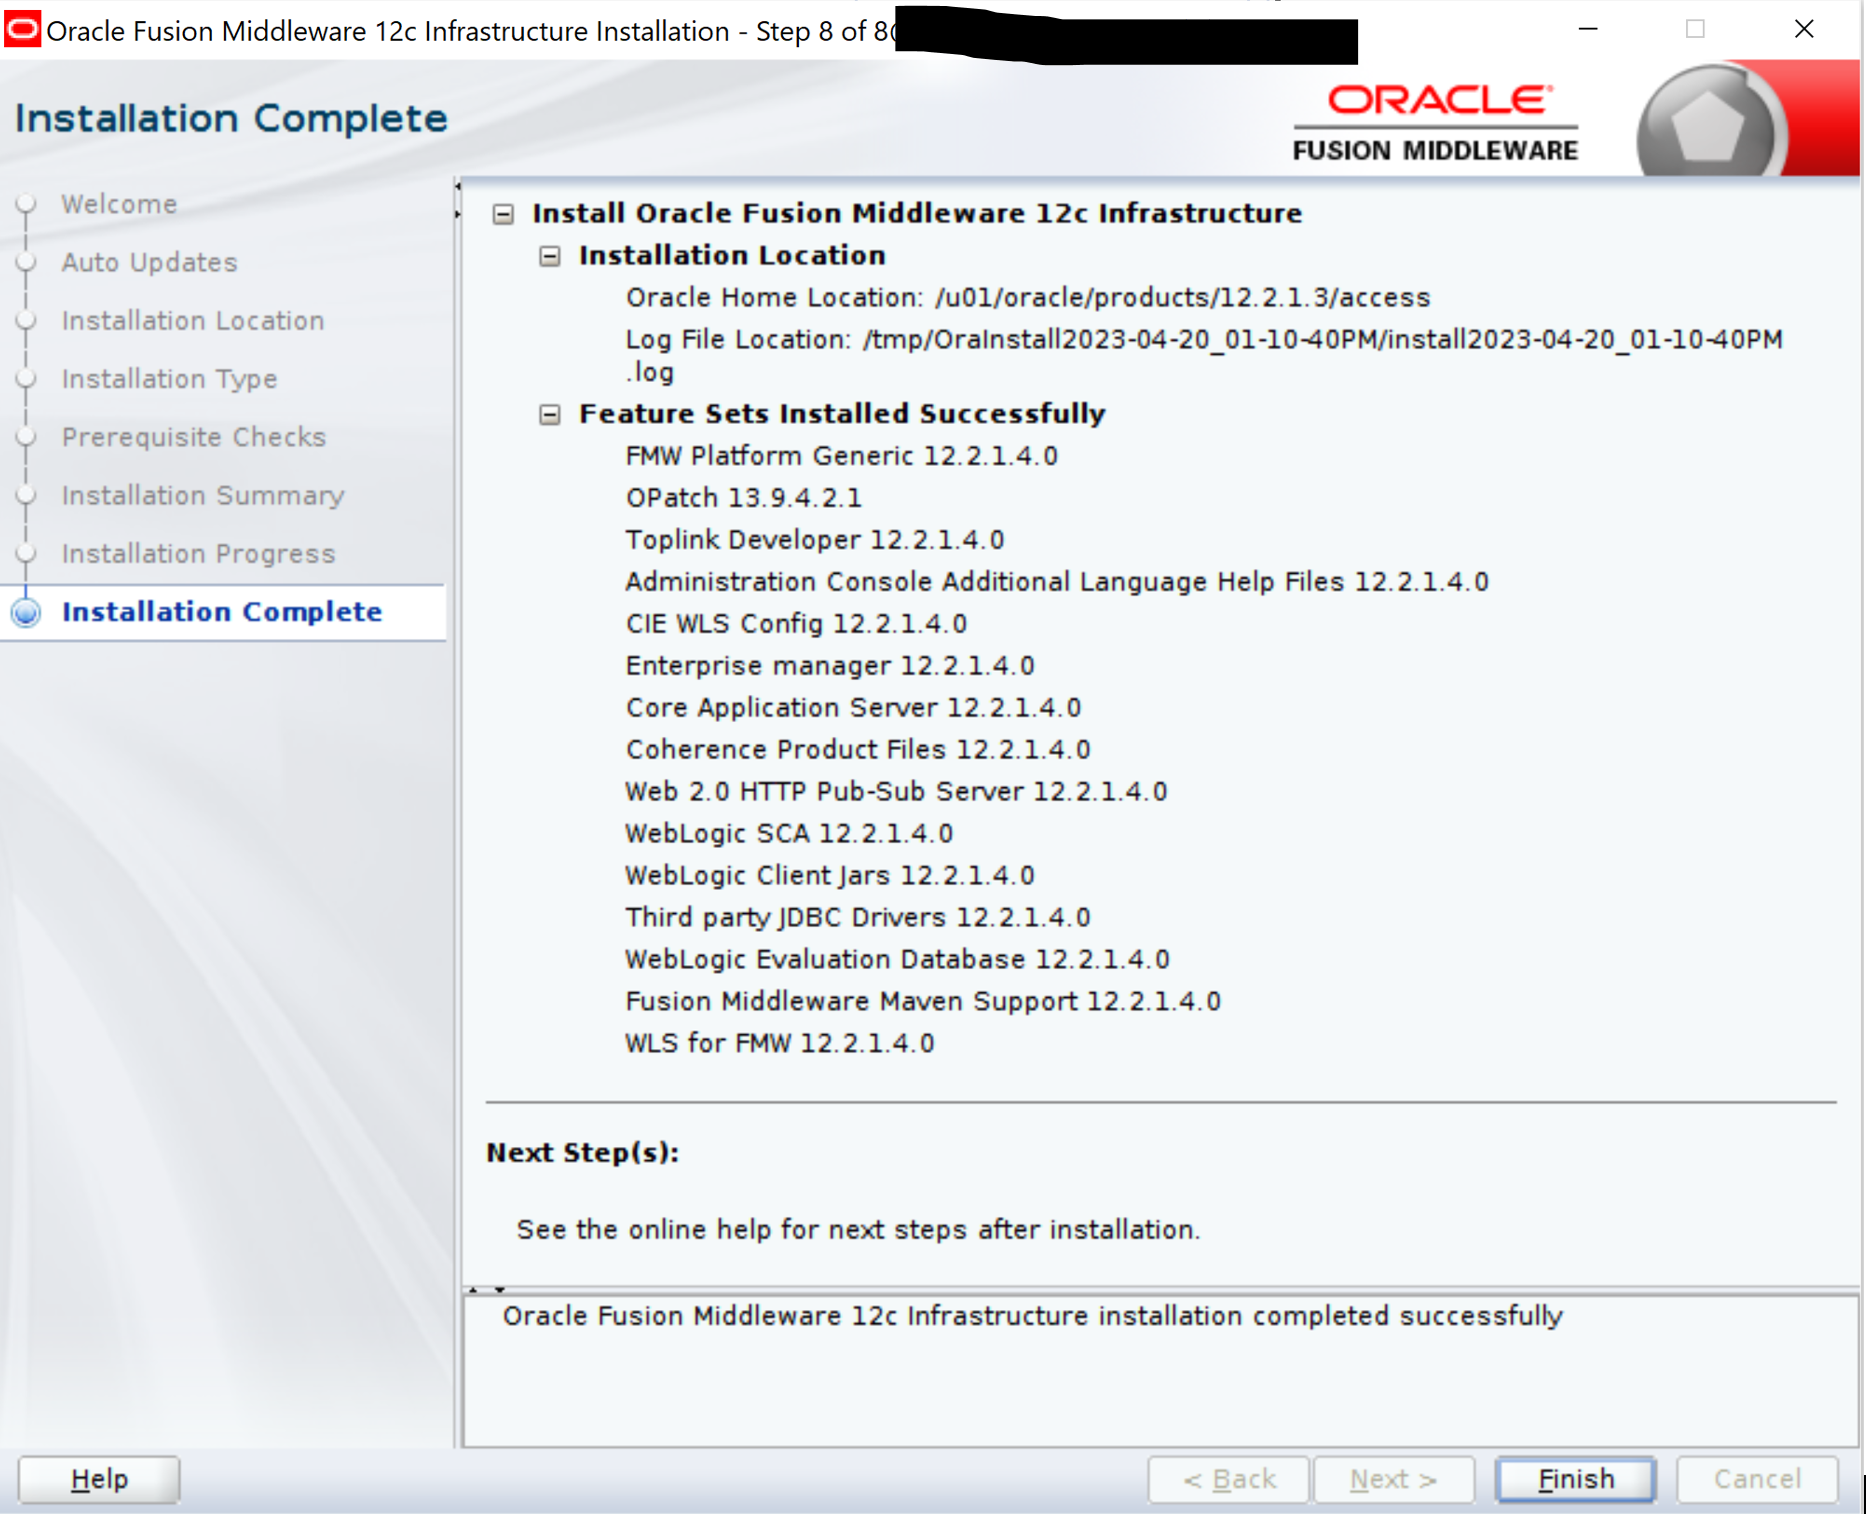Select the Log File Location entry
The height and width of the screenshot is (1514, 1866).
coord(1203,340)
